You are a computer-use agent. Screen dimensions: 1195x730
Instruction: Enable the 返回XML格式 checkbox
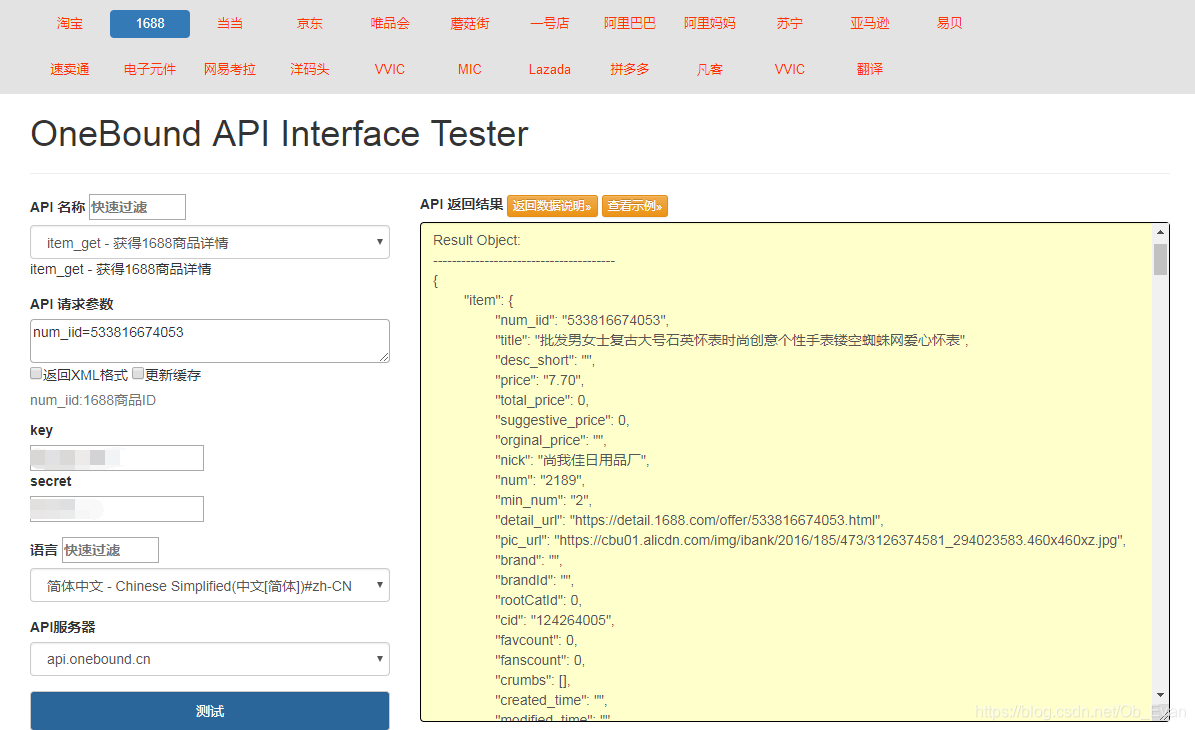tap(36, 373)
